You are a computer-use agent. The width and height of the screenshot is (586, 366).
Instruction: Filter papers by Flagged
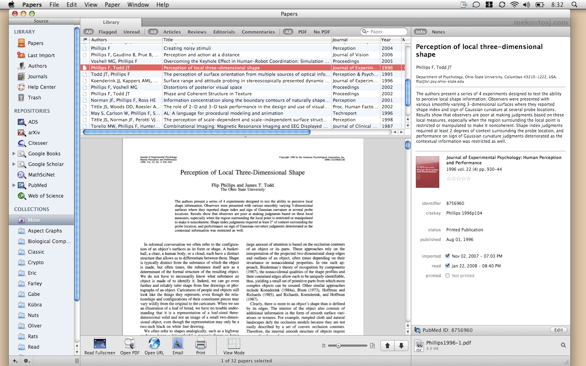pyautogui.click(x=108, y=32)
